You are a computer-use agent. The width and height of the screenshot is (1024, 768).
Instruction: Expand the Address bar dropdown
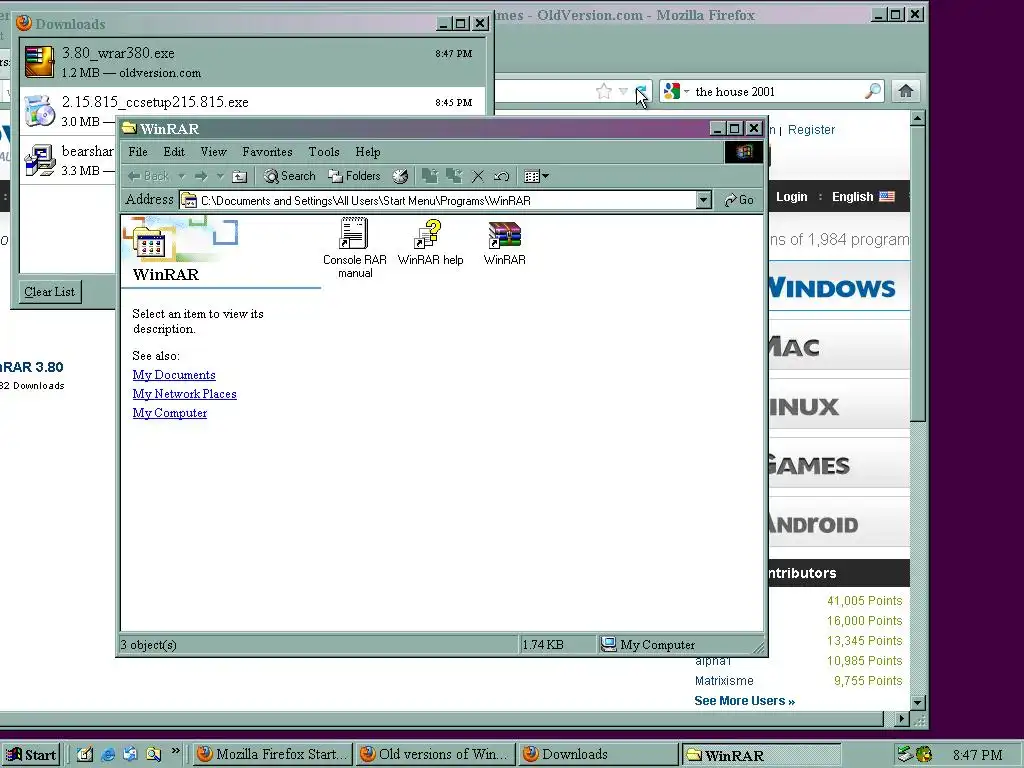(x=703, y=200)
